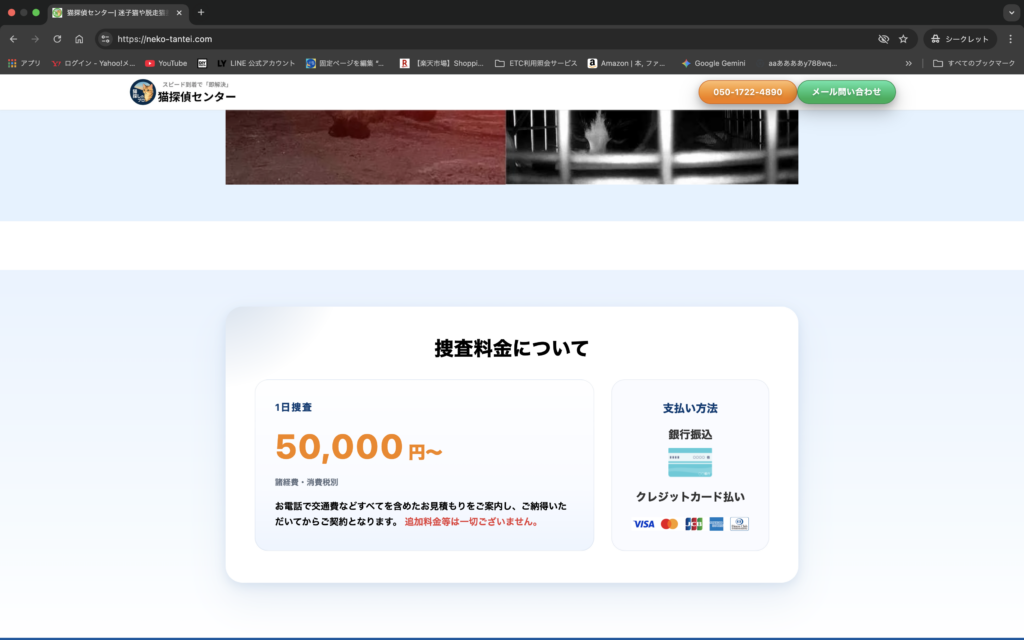Click the Mastercard logo
This screenshot has width=1024, height=640.
pos(669,524)
